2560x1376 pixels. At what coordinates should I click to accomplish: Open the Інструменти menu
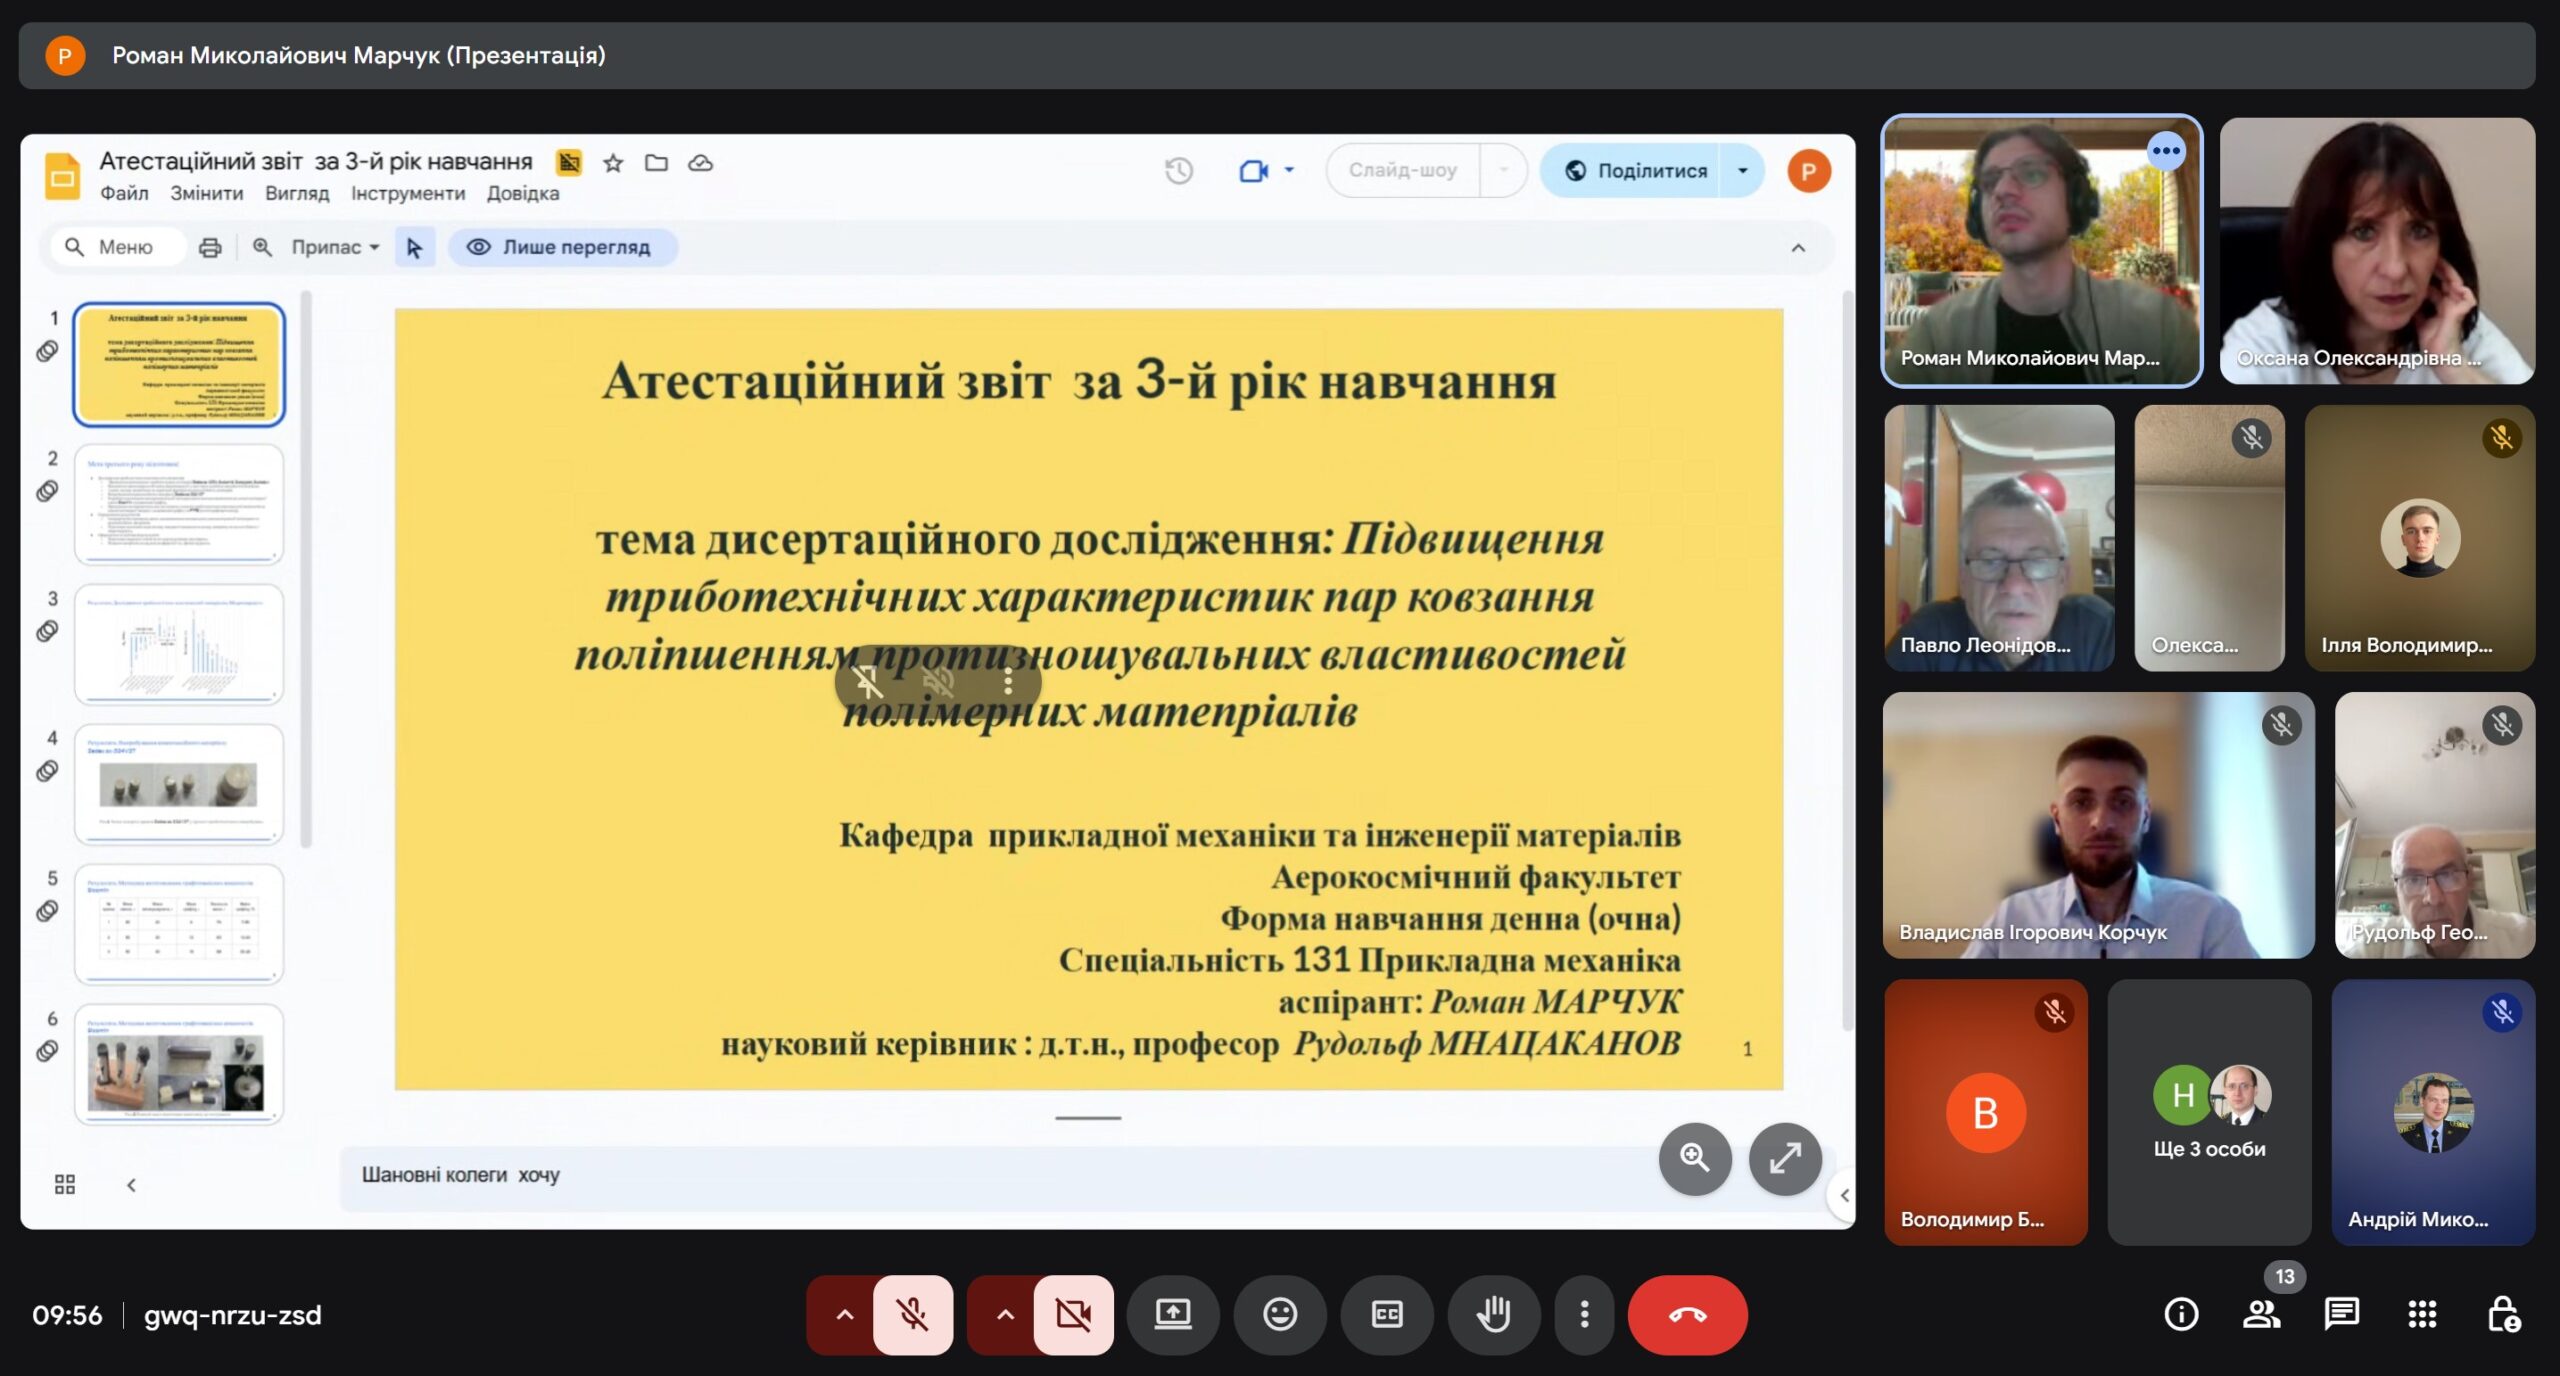407,194
